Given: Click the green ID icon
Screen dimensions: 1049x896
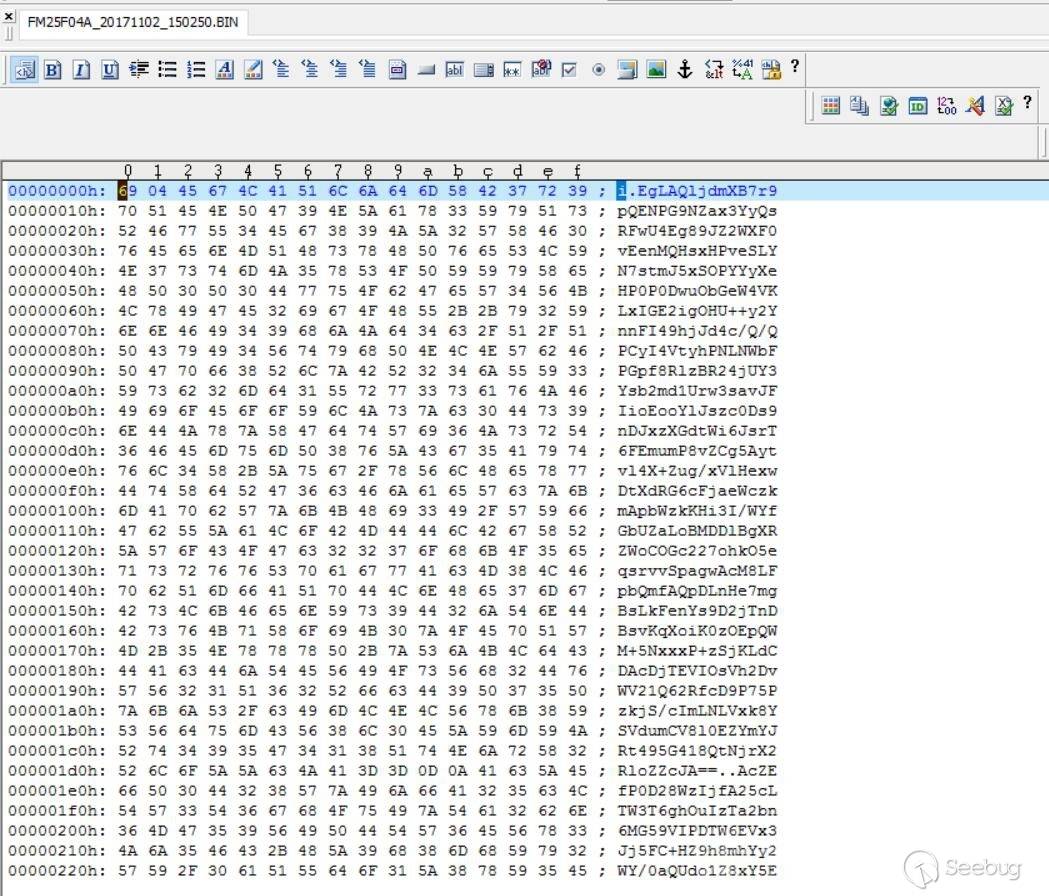Looking at the screenshot, I should click(x=917, y=106).
